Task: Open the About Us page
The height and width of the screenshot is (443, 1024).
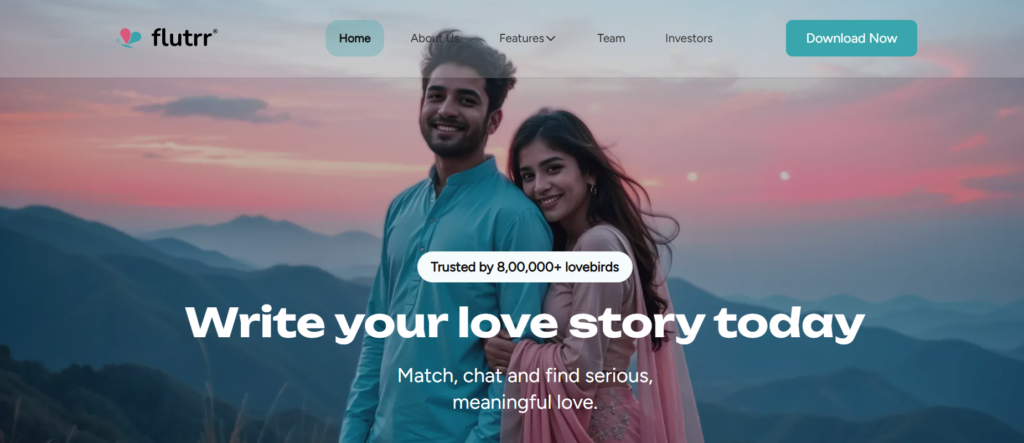Action: pyautogui.click(x=435, y=38)
